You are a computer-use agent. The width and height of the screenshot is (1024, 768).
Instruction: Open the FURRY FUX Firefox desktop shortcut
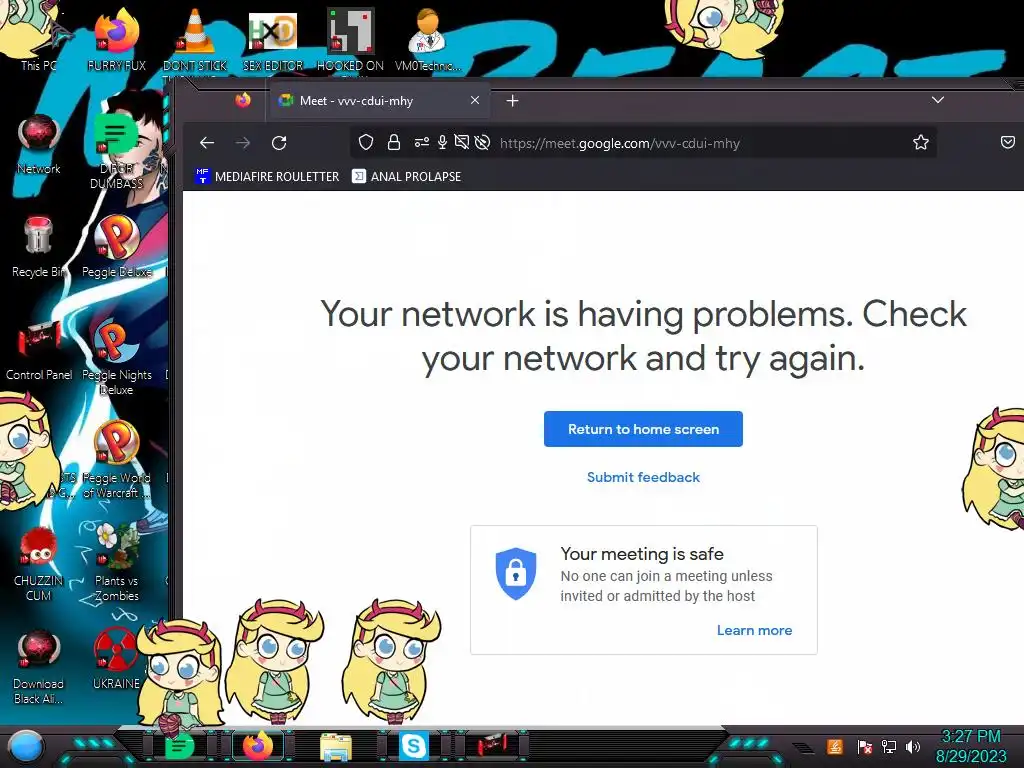click(x=116, y=39)
